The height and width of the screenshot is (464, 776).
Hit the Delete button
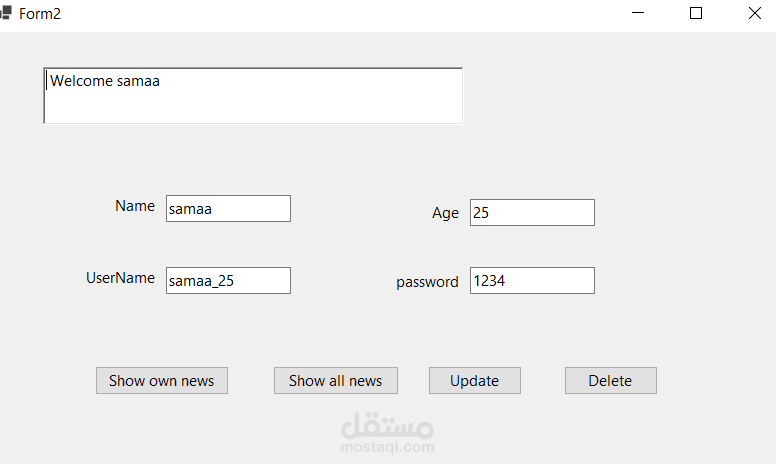[610, 380]
